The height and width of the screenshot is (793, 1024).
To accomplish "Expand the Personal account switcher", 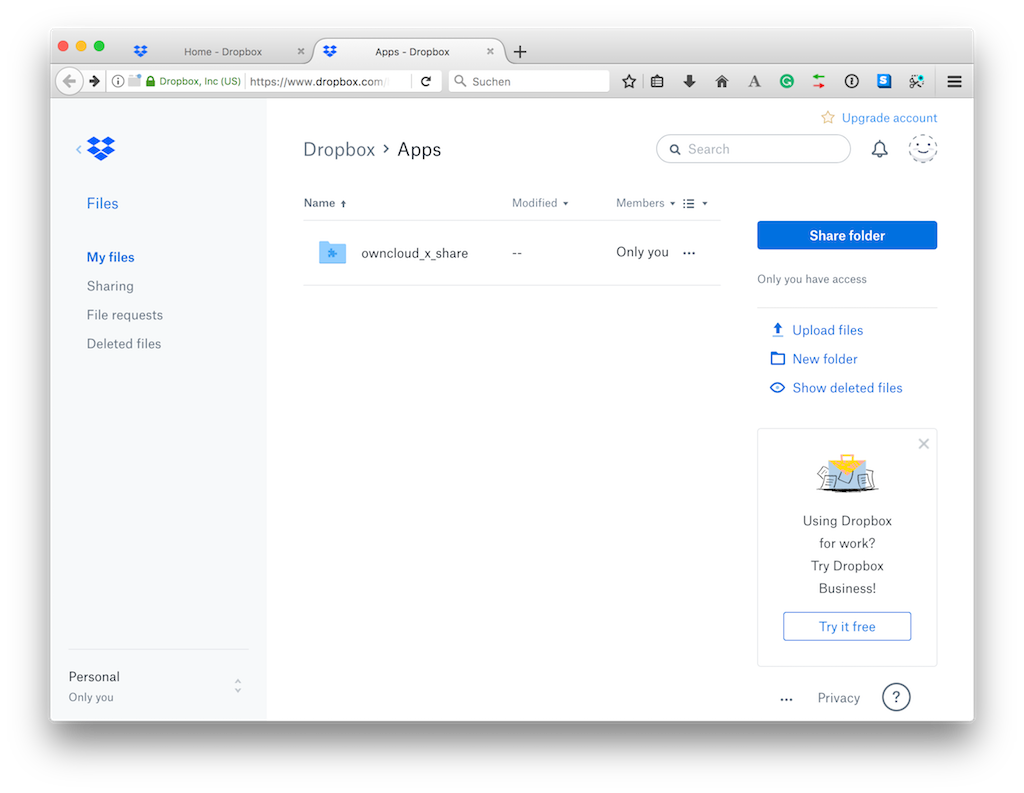I will click(x=237, y=685).
